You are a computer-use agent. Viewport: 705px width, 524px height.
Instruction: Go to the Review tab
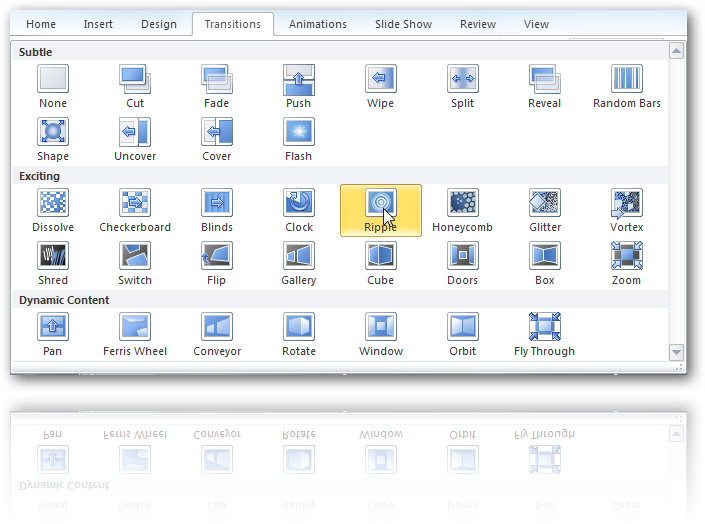477,24
